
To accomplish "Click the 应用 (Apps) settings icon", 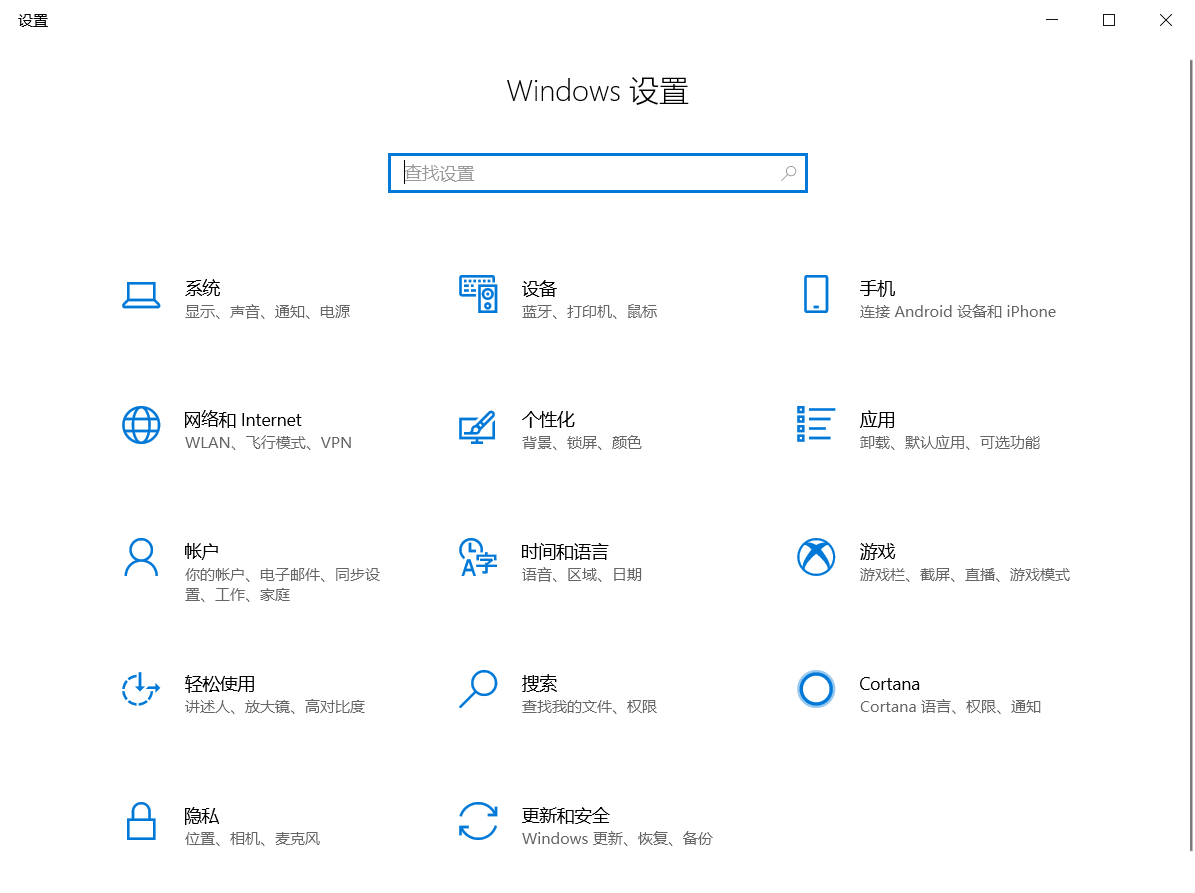I will [816, 425].
